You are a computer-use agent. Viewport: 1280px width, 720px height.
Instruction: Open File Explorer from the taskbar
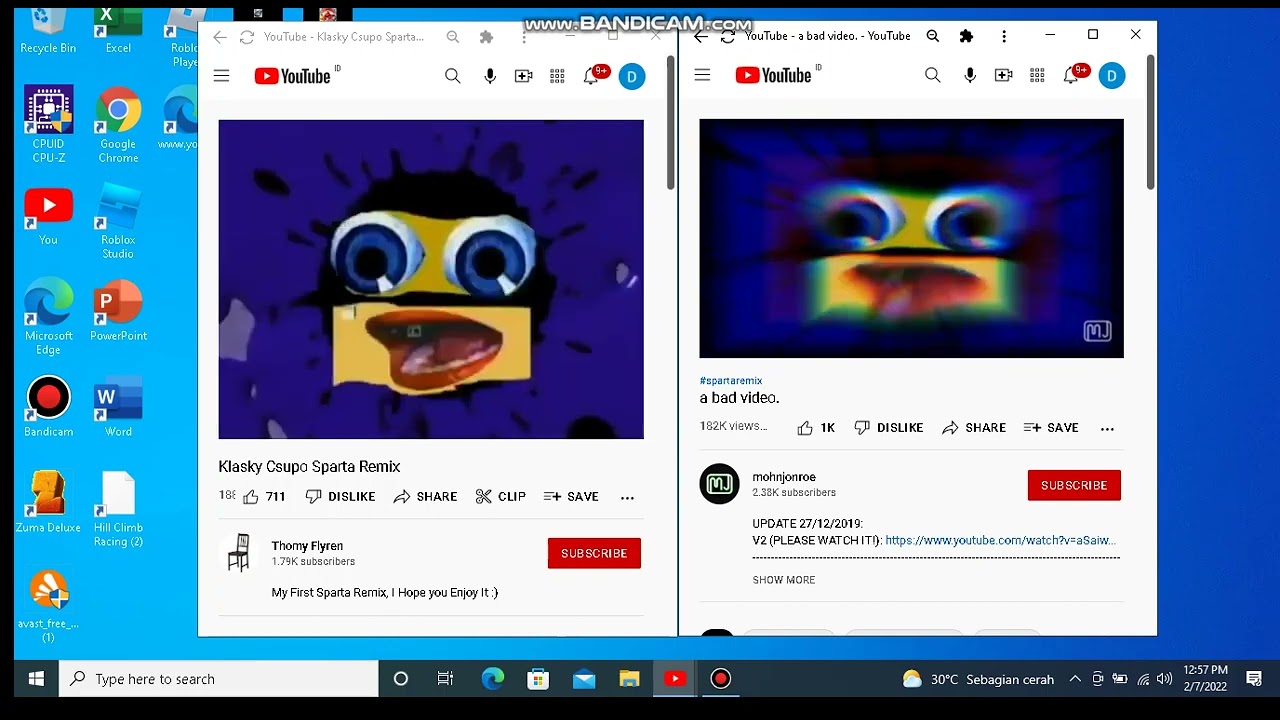tap(629, 679)
